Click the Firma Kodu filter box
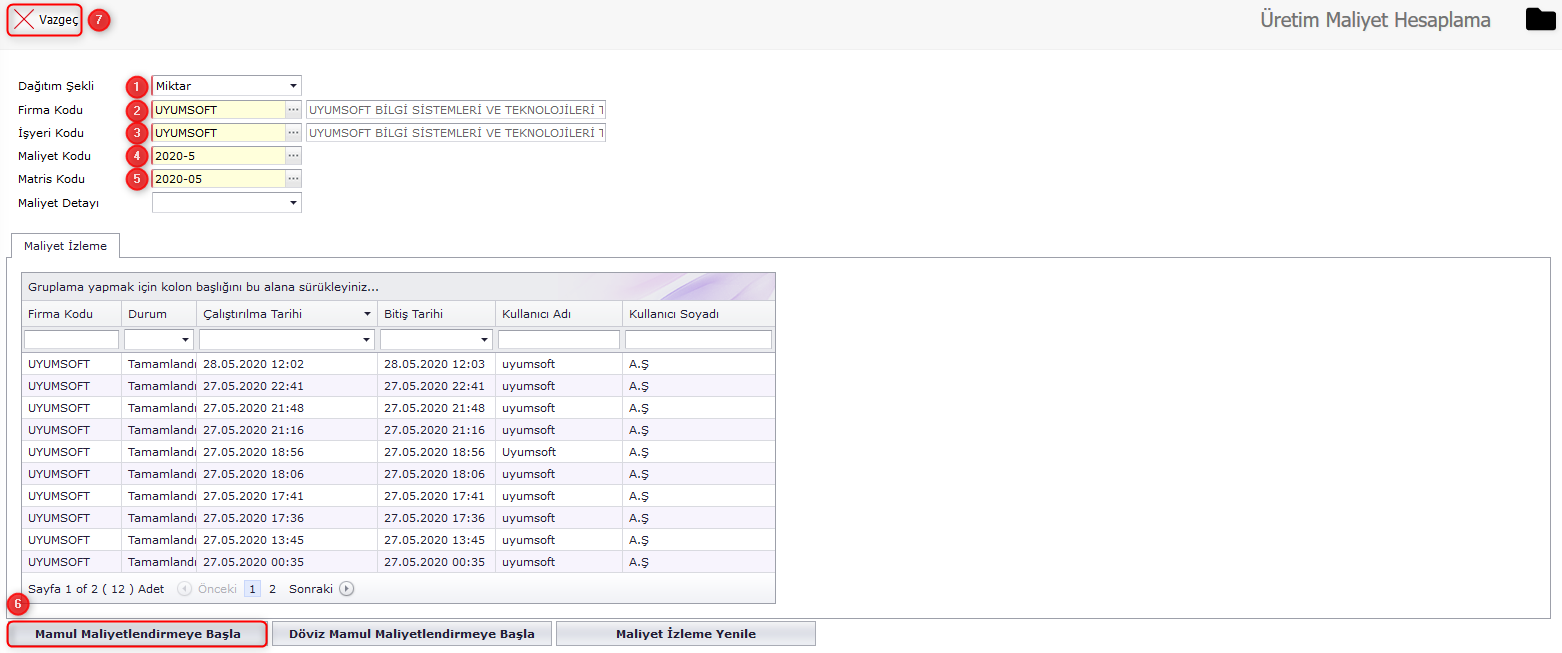Image resolution: width=1562 pixels, height=653 pixels. pyautogui.click(x=71, y=340)
